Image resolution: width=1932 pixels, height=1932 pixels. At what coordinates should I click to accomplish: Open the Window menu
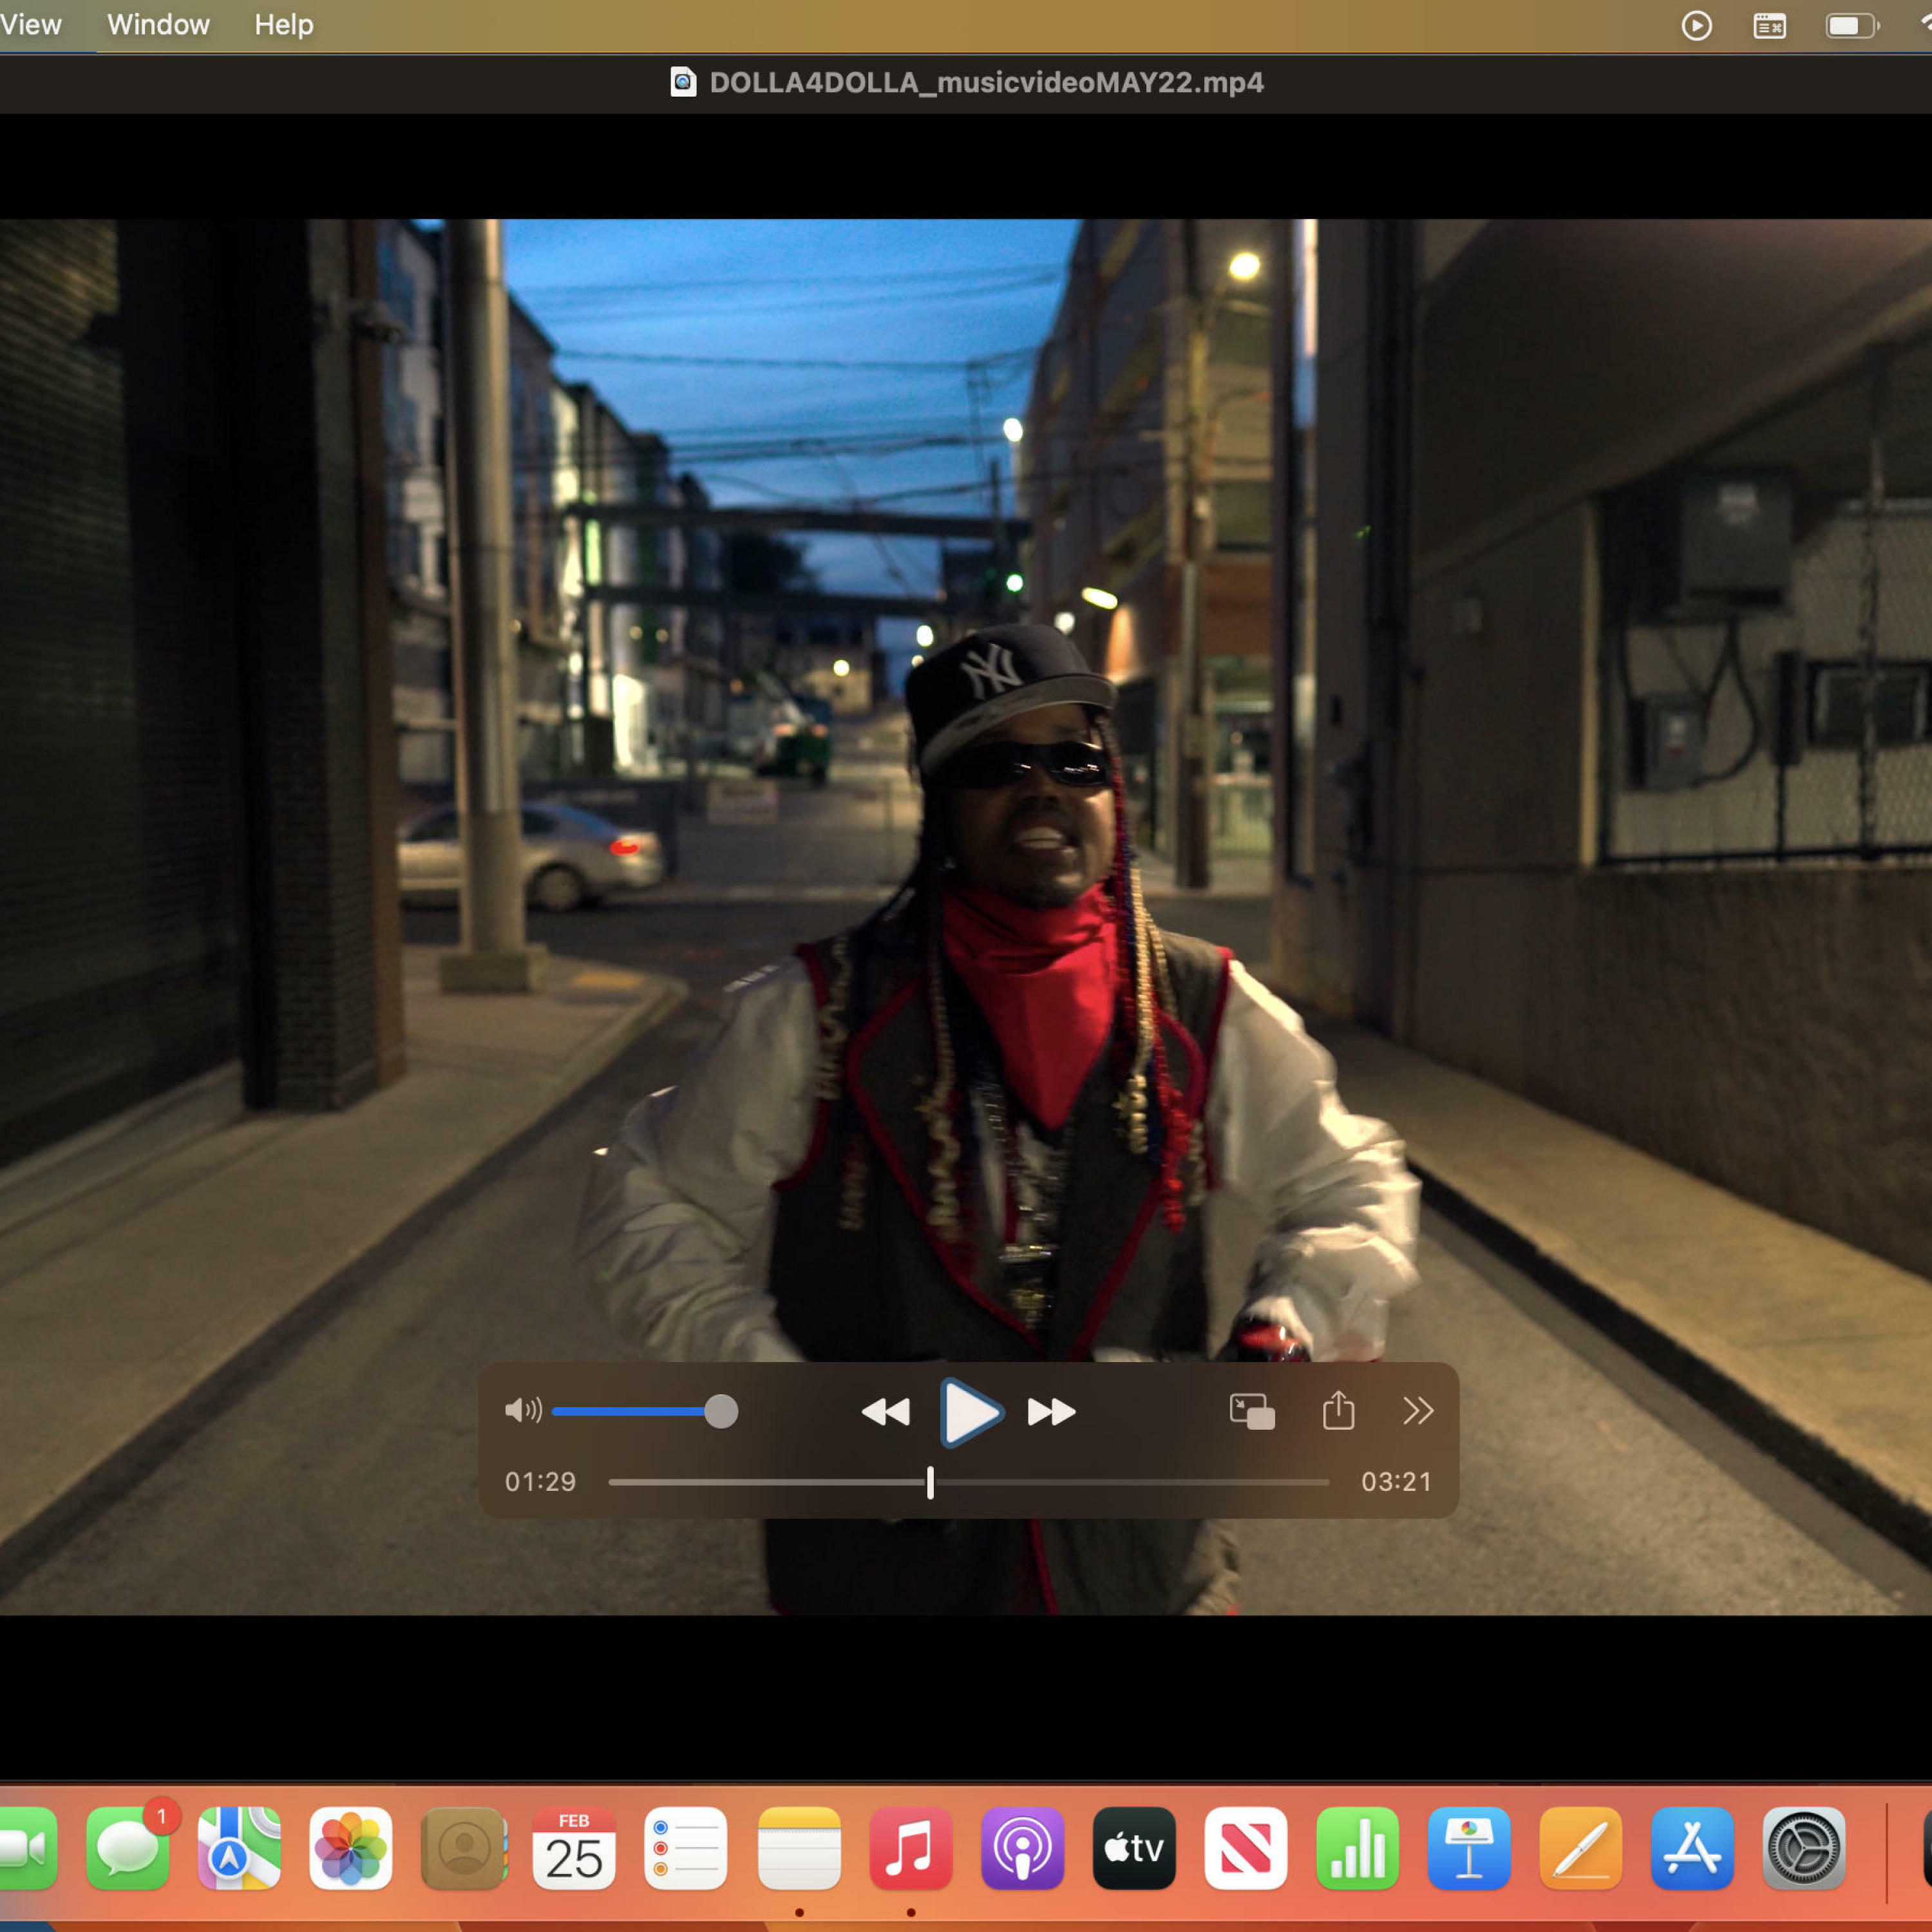(x=158, y=24)
